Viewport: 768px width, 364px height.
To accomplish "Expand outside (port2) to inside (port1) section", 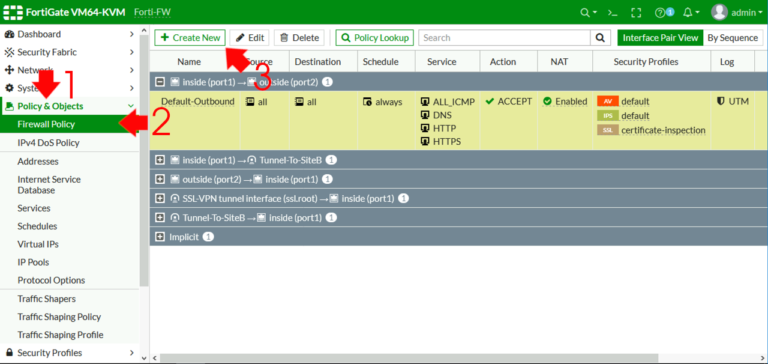I will [160, 179].
